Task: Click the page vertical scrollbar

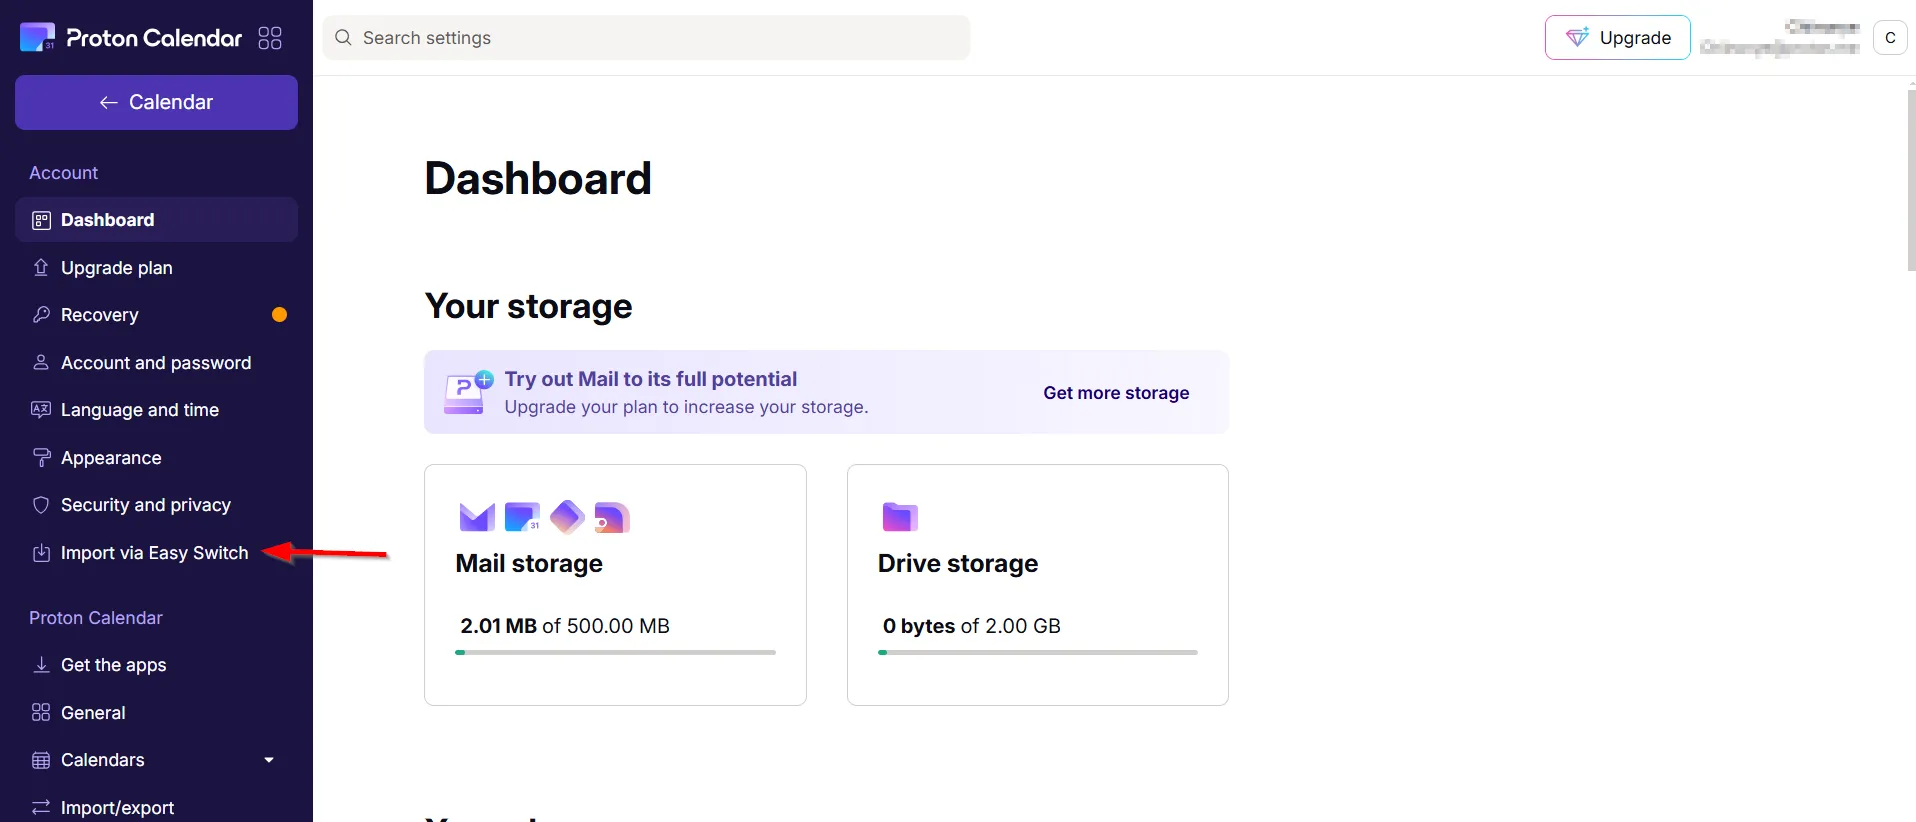Action: (1911, 180)
